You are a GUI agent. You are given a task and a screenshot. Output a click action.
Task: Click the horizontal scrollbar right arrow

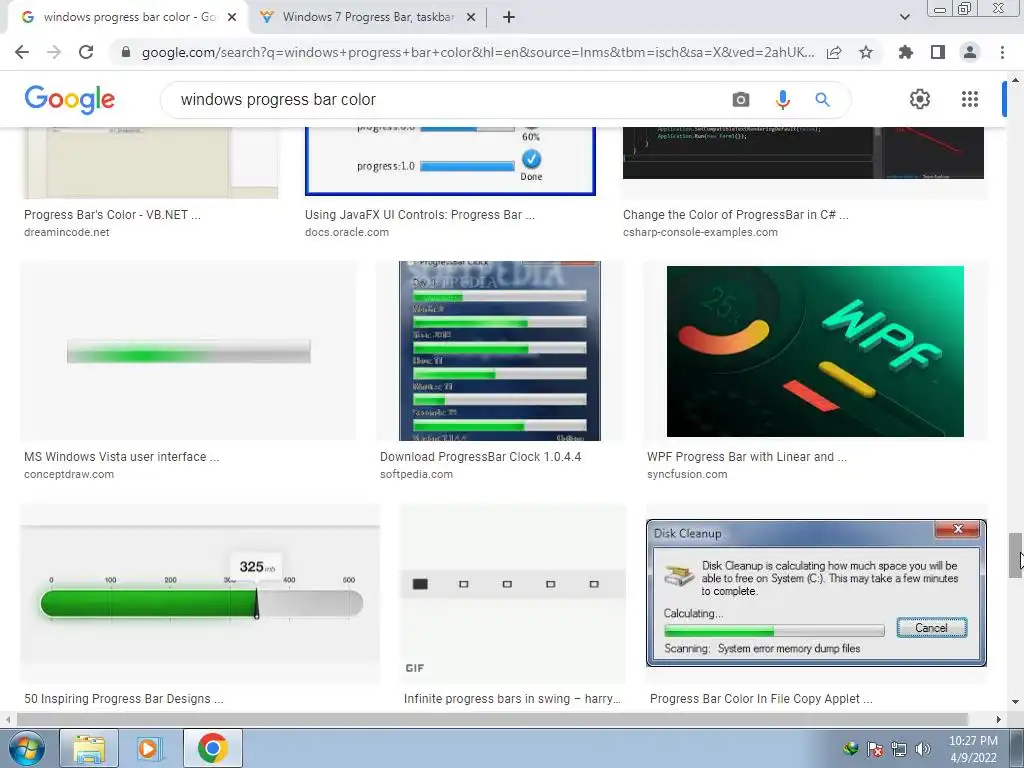pyautogui.click(x=999, y=719)
